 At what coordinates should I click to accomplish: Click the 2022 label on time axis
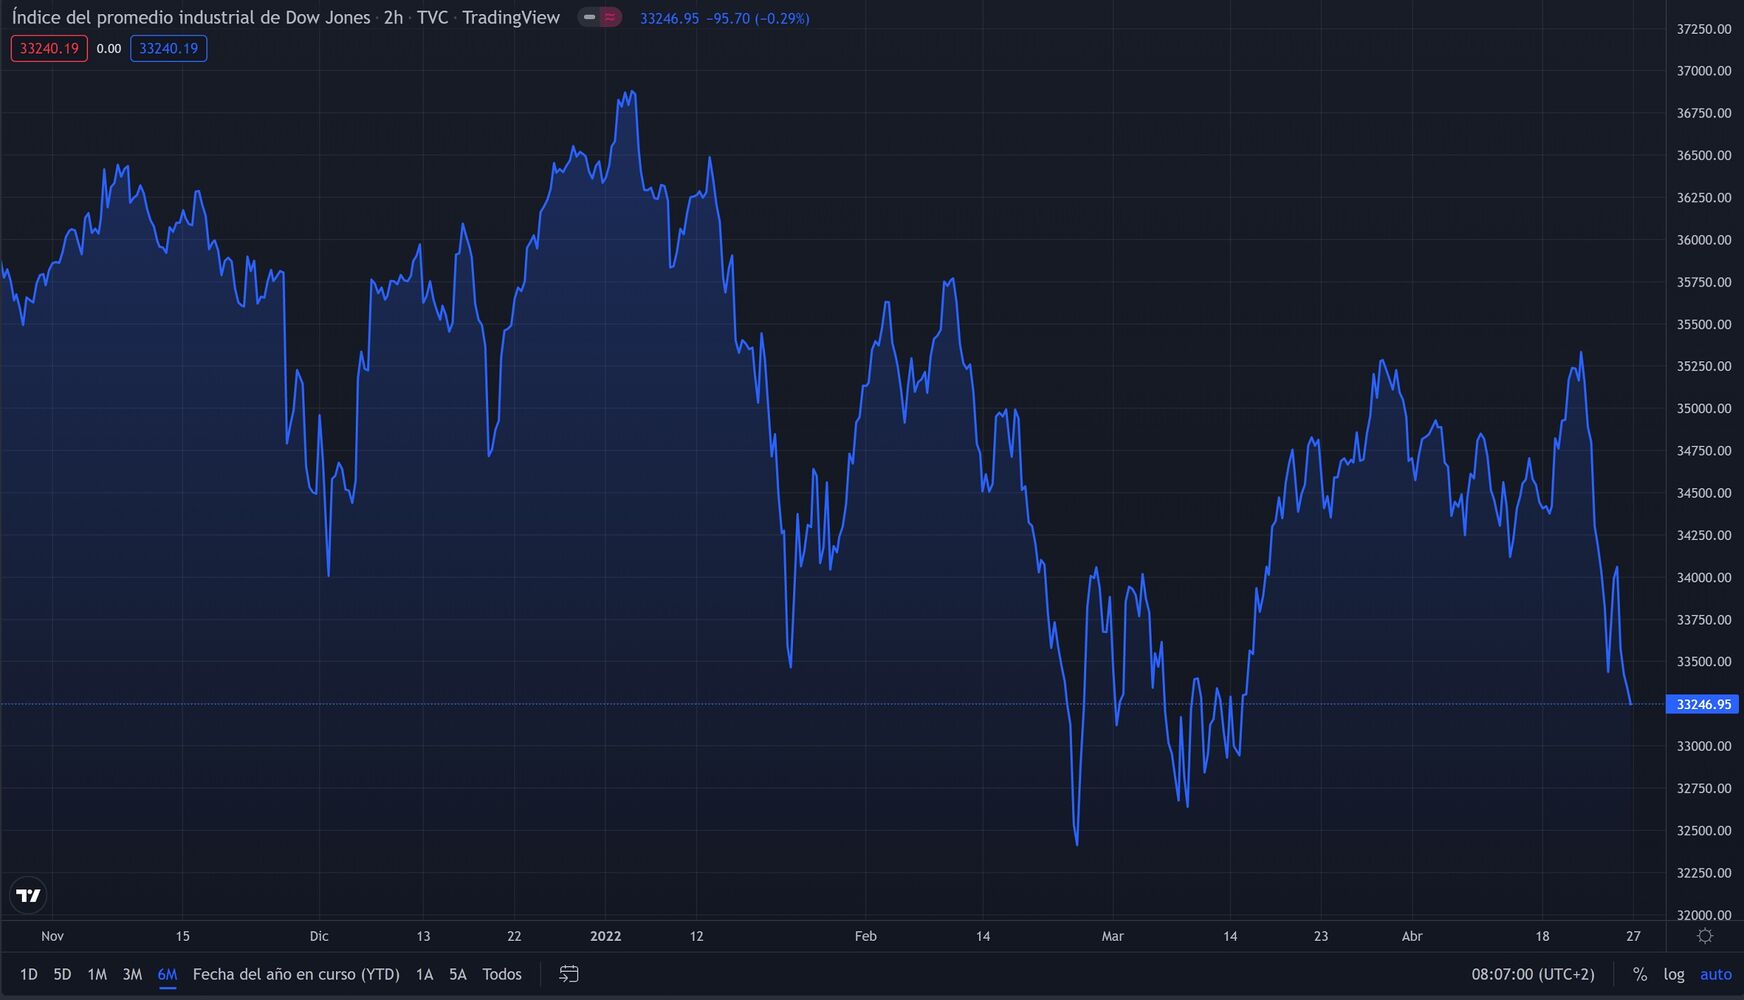pyautogui.click(x=606, y=936)
